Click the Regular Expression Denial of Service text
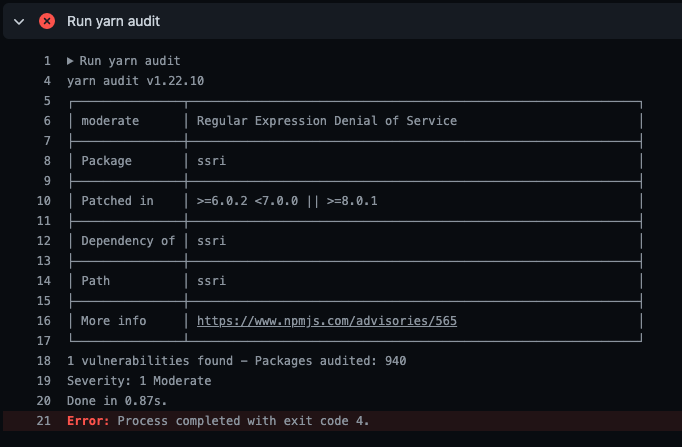The width and height of the screenshot is (682, 447). (327, 121)
